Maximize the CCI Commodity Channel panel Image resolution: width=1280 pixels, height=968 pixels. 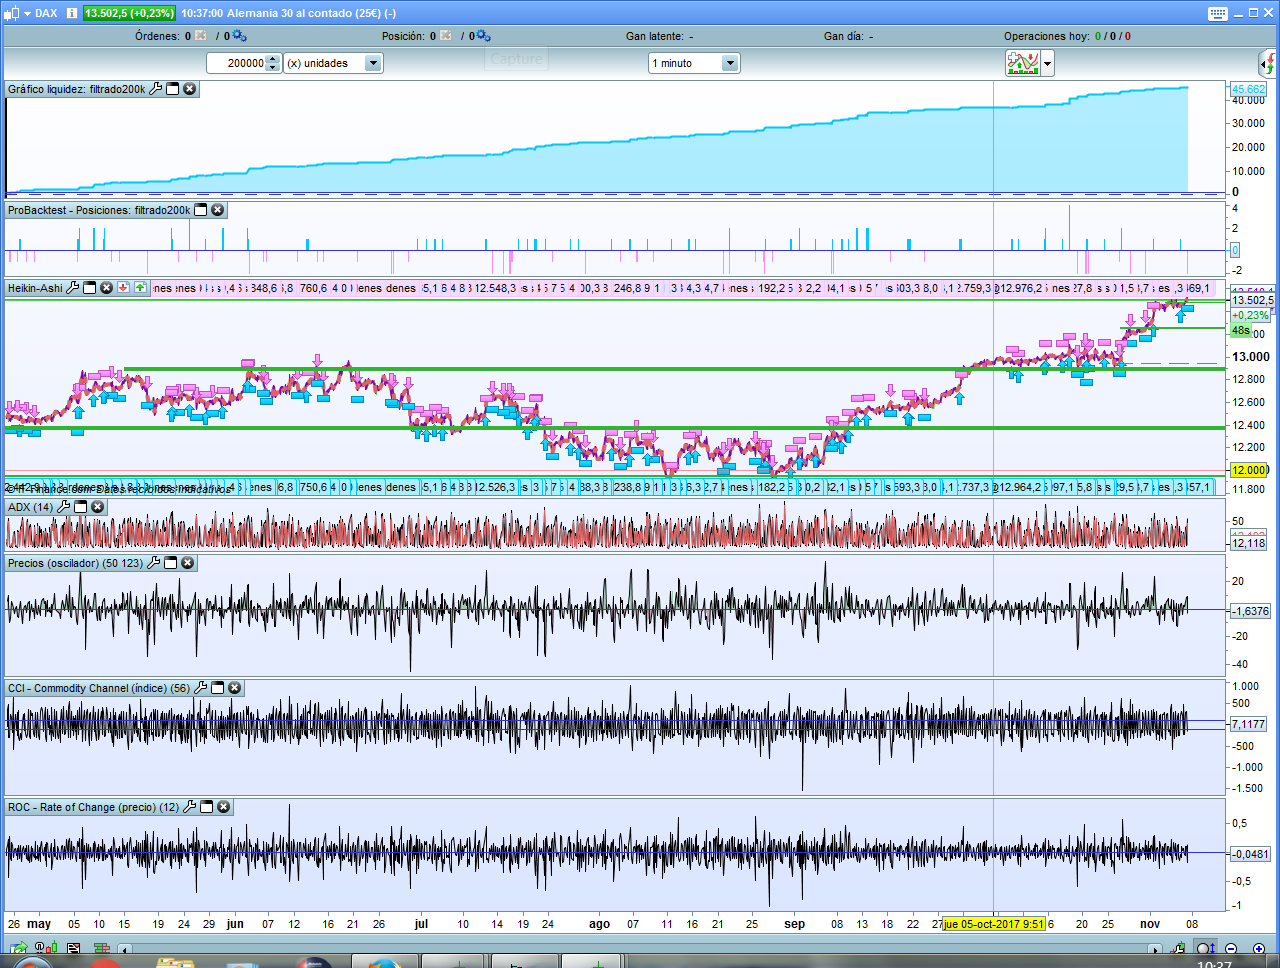[217, 688]
